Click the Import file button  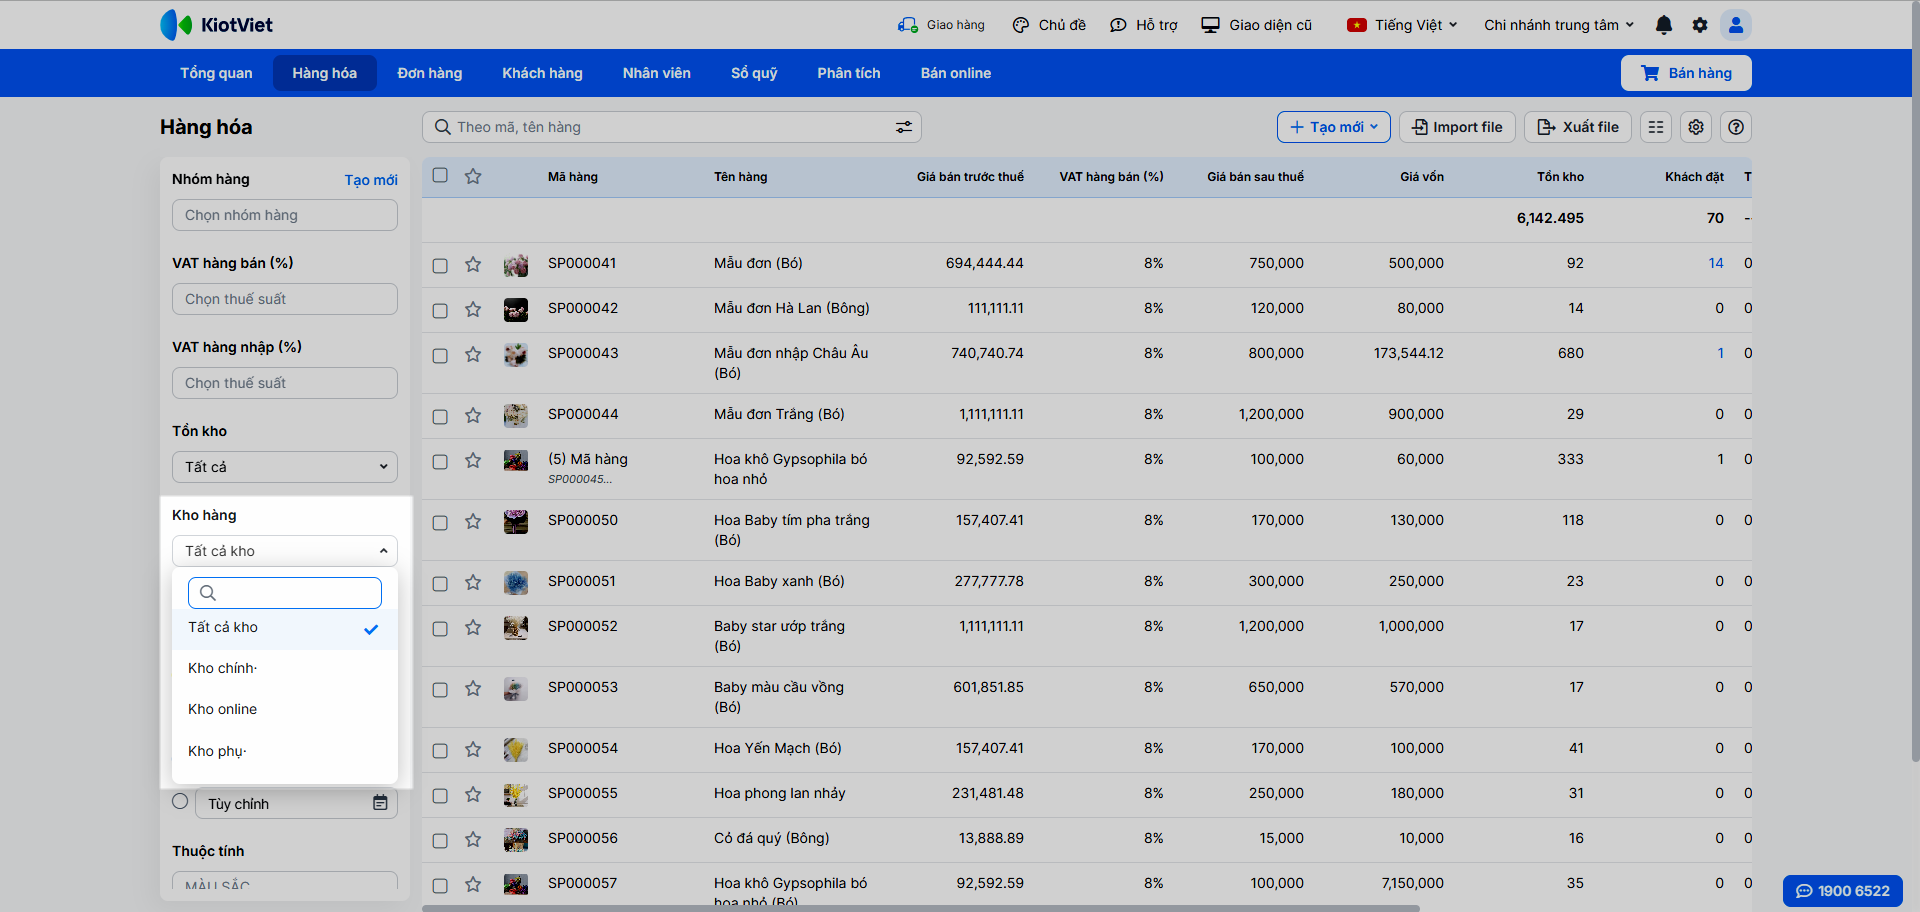[x=1457, y=127]
